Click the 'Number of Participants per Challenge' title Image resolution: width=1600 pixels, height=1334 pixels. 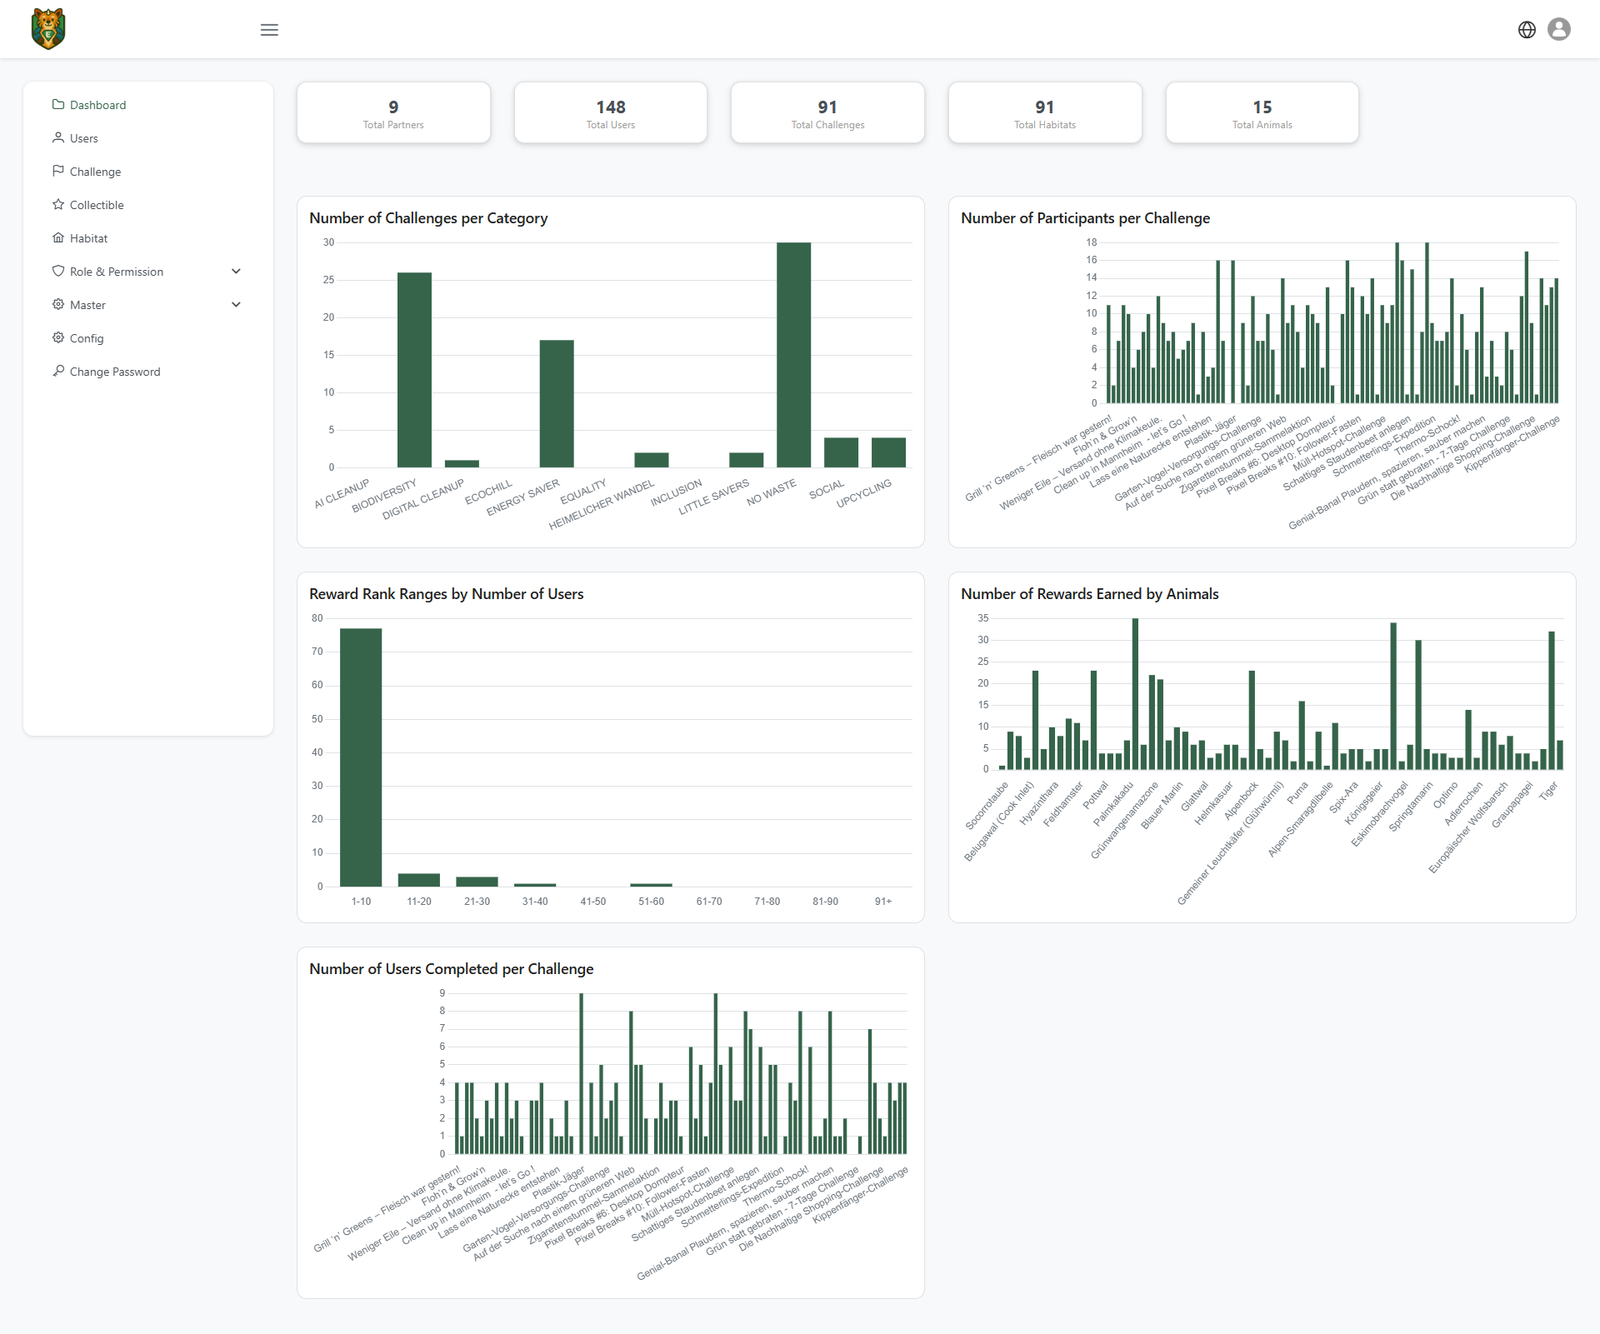[1085, 218]
